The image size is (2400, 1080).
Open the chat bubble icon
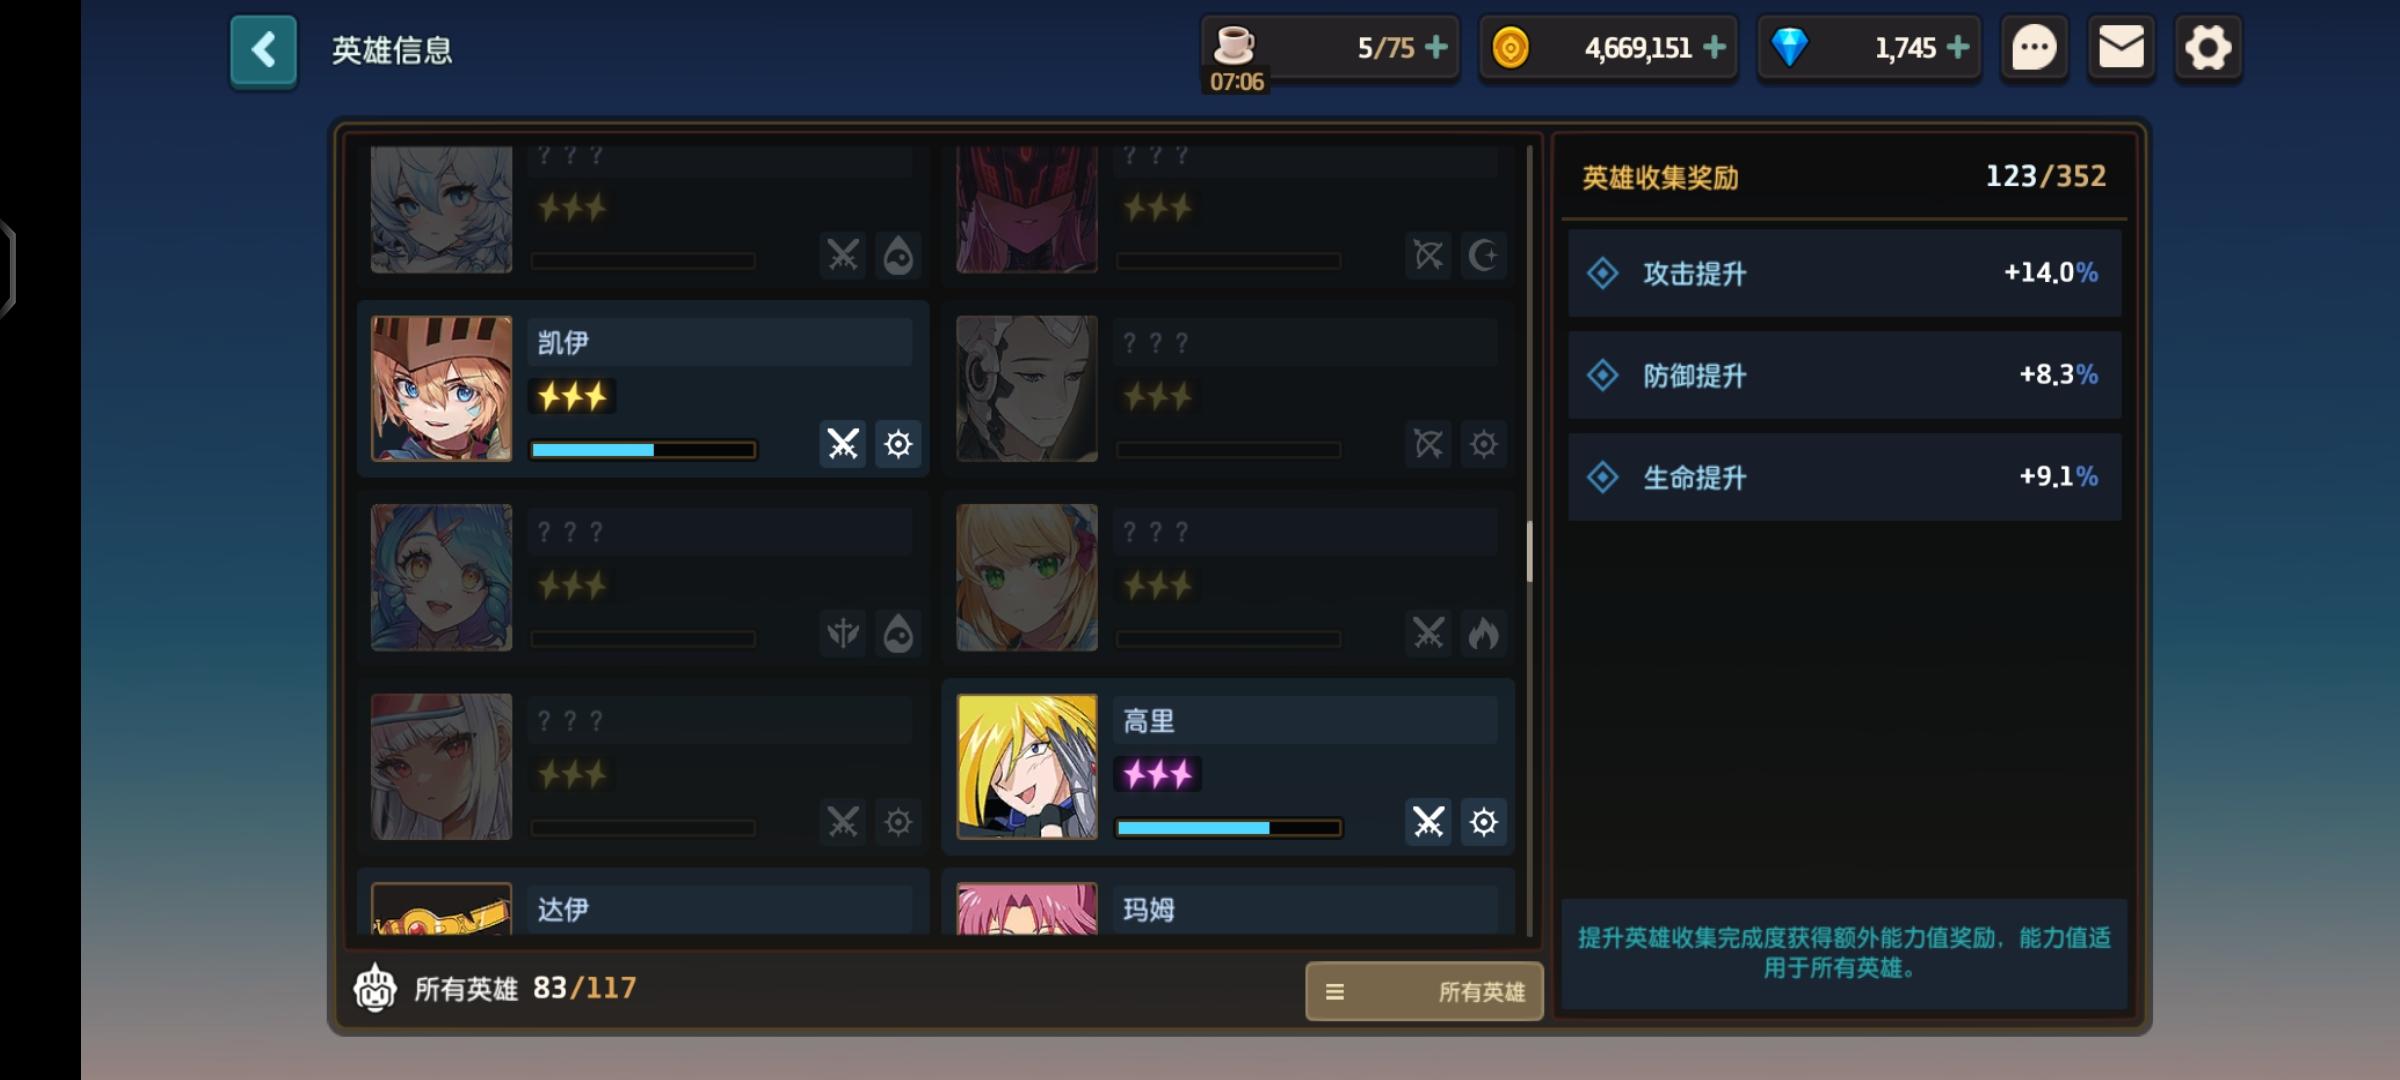click(x=2034, y=48)
